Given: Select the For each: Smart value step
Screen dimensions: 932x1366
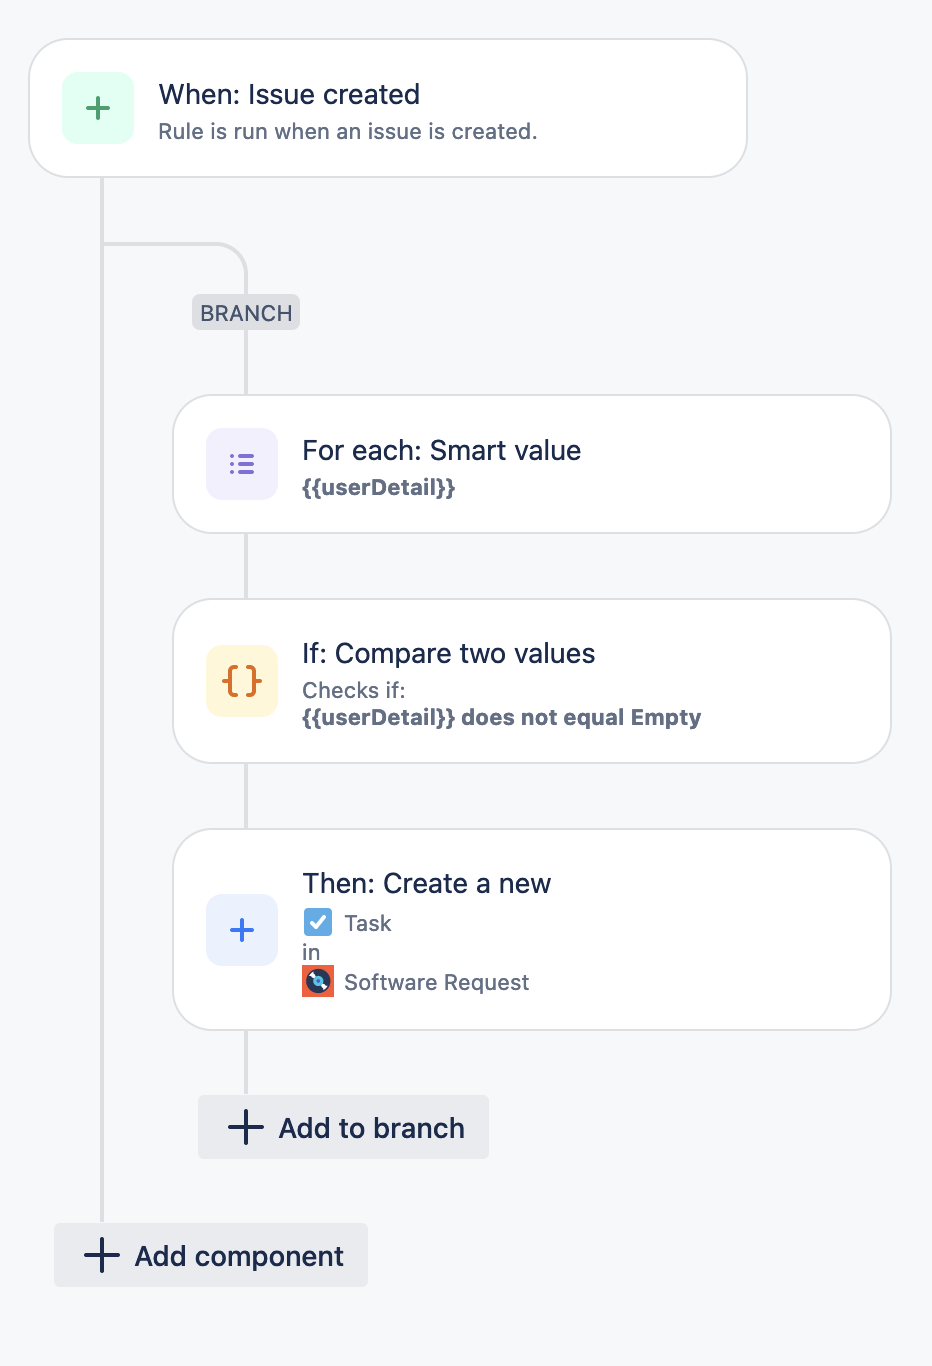Looking at the screenshot, I should tap(532, 463).
